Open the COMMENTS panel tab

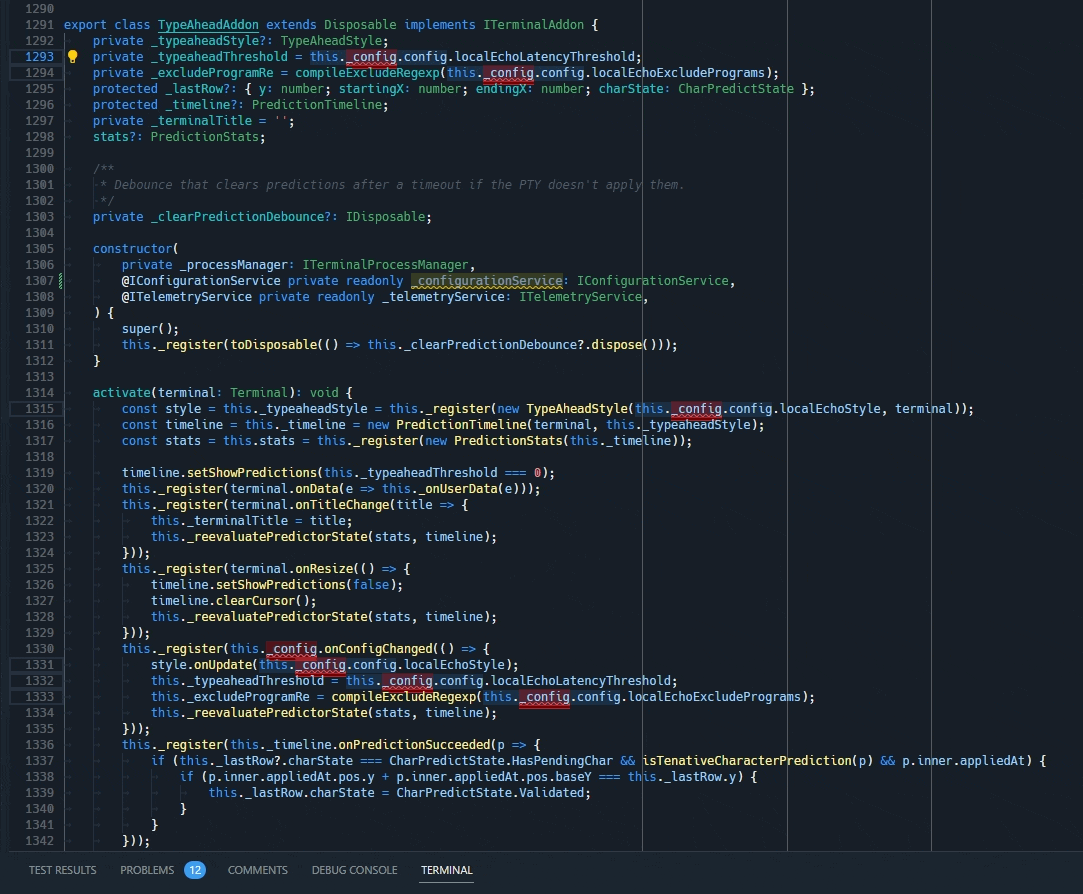[x=258, y=870]
